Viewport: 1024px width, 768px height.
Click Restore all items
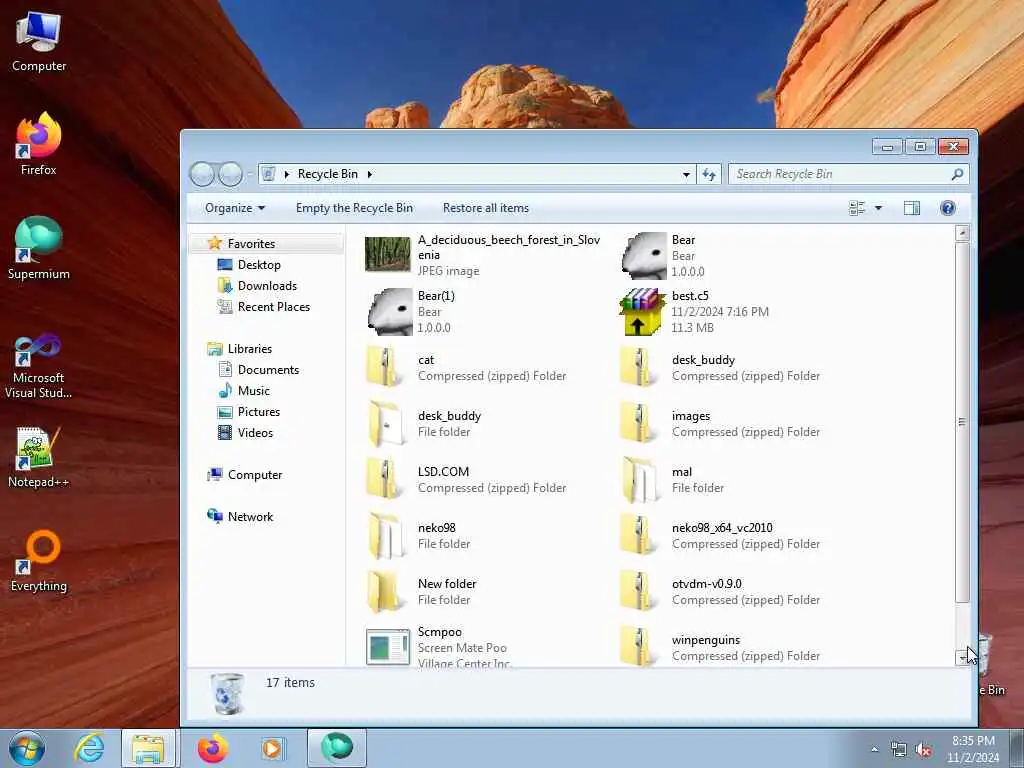[486, 208]
